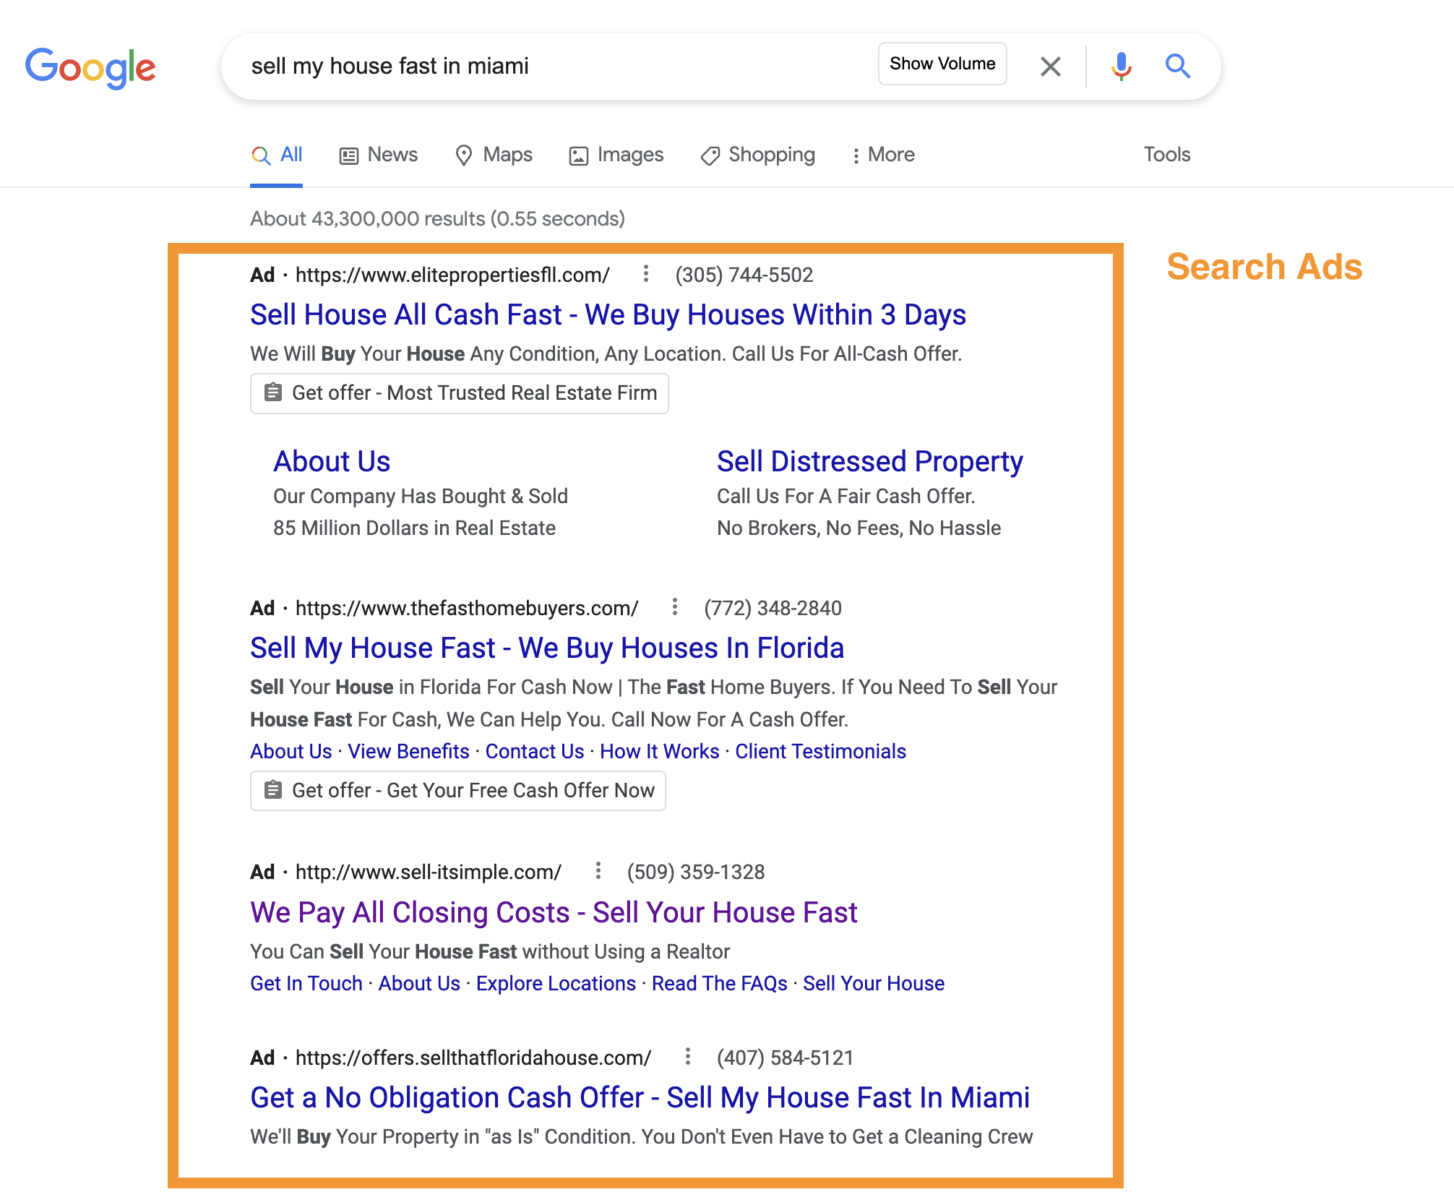Click the Get In Touch sitelink
Viewport: 1454px width, 1200px height.
[x=306, y=984]
